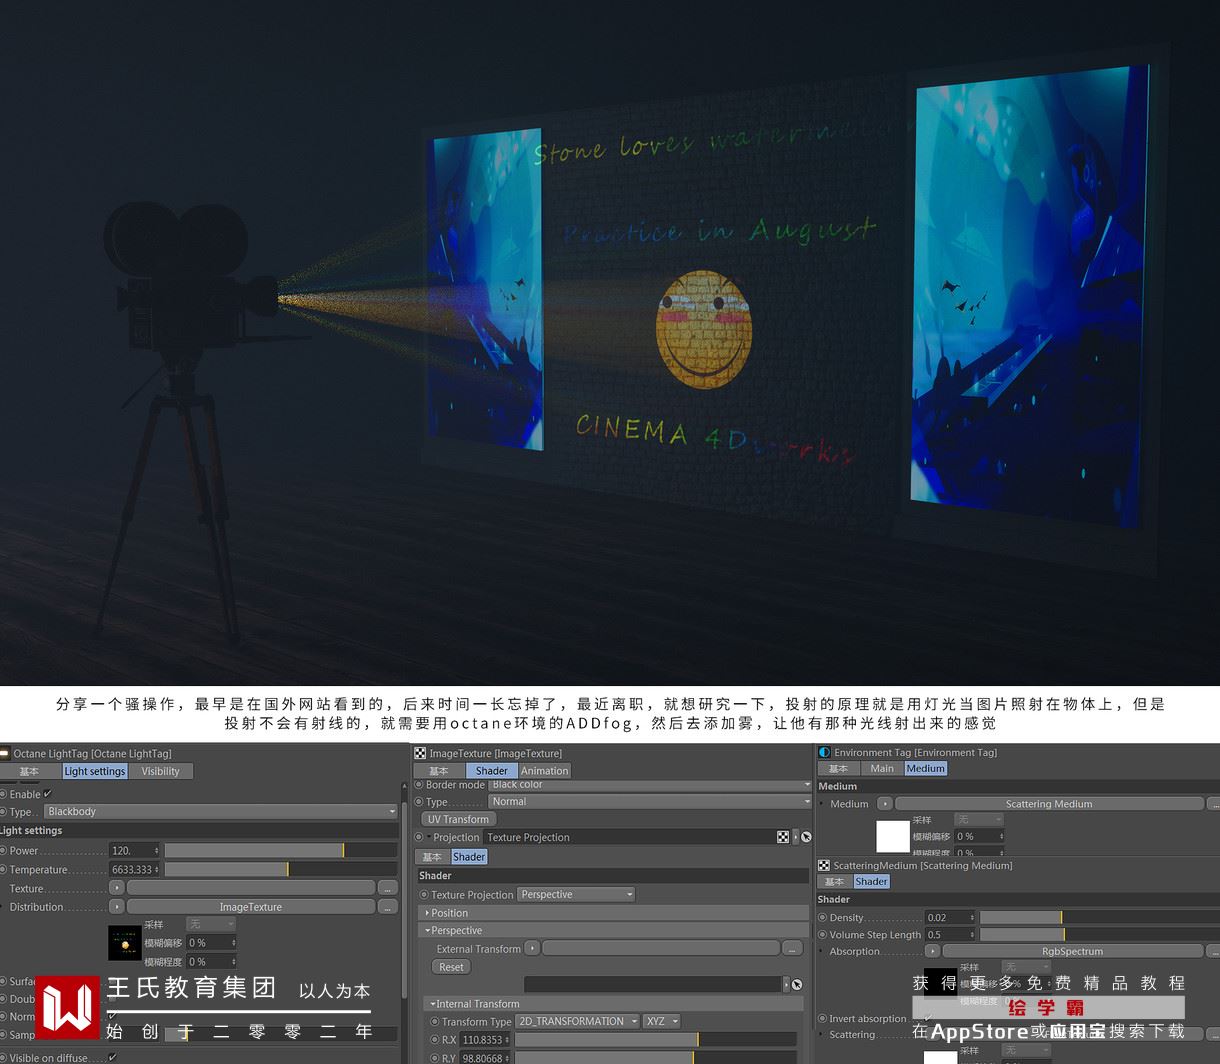The width and height of the screenshot is (1220, 1064).
Task: Switch to the Animation tab
Action: (545, 771)
